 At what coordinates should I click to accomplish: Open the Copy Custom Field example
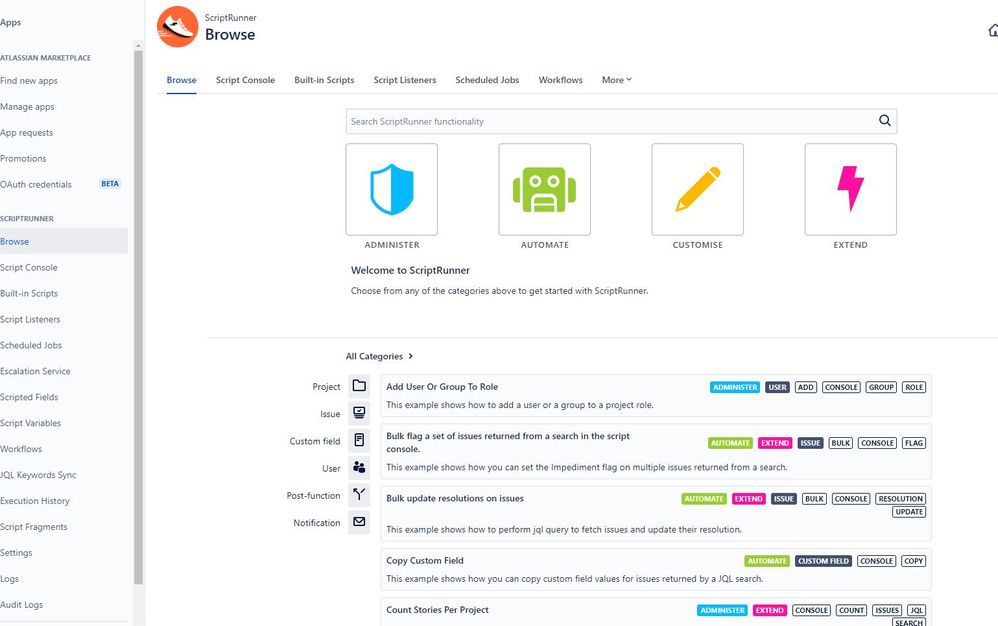[425, 560]
